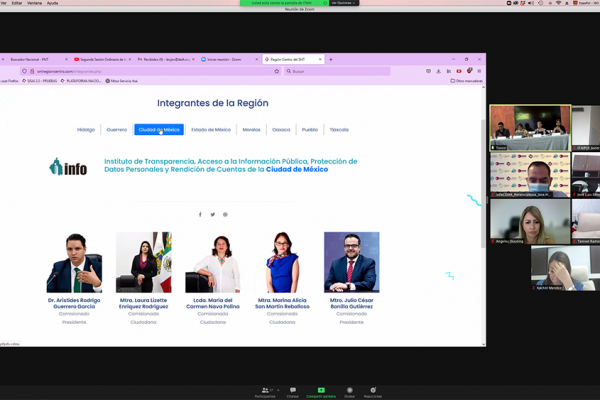Click the name Mtro. Julio César Bonilla Gutiérrez
This screenshot has width=600, height=400.
click(x=352, y=303)
